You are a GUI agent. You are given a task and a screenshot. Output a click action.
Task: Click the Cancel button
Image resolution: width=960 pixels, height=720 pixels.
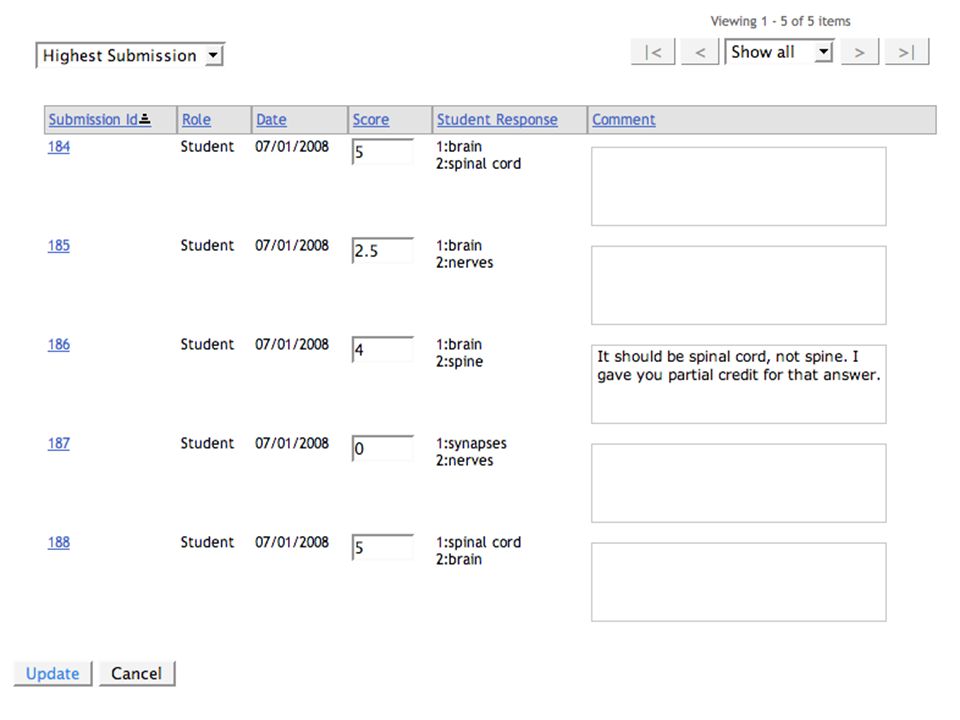tap(137, 673)
